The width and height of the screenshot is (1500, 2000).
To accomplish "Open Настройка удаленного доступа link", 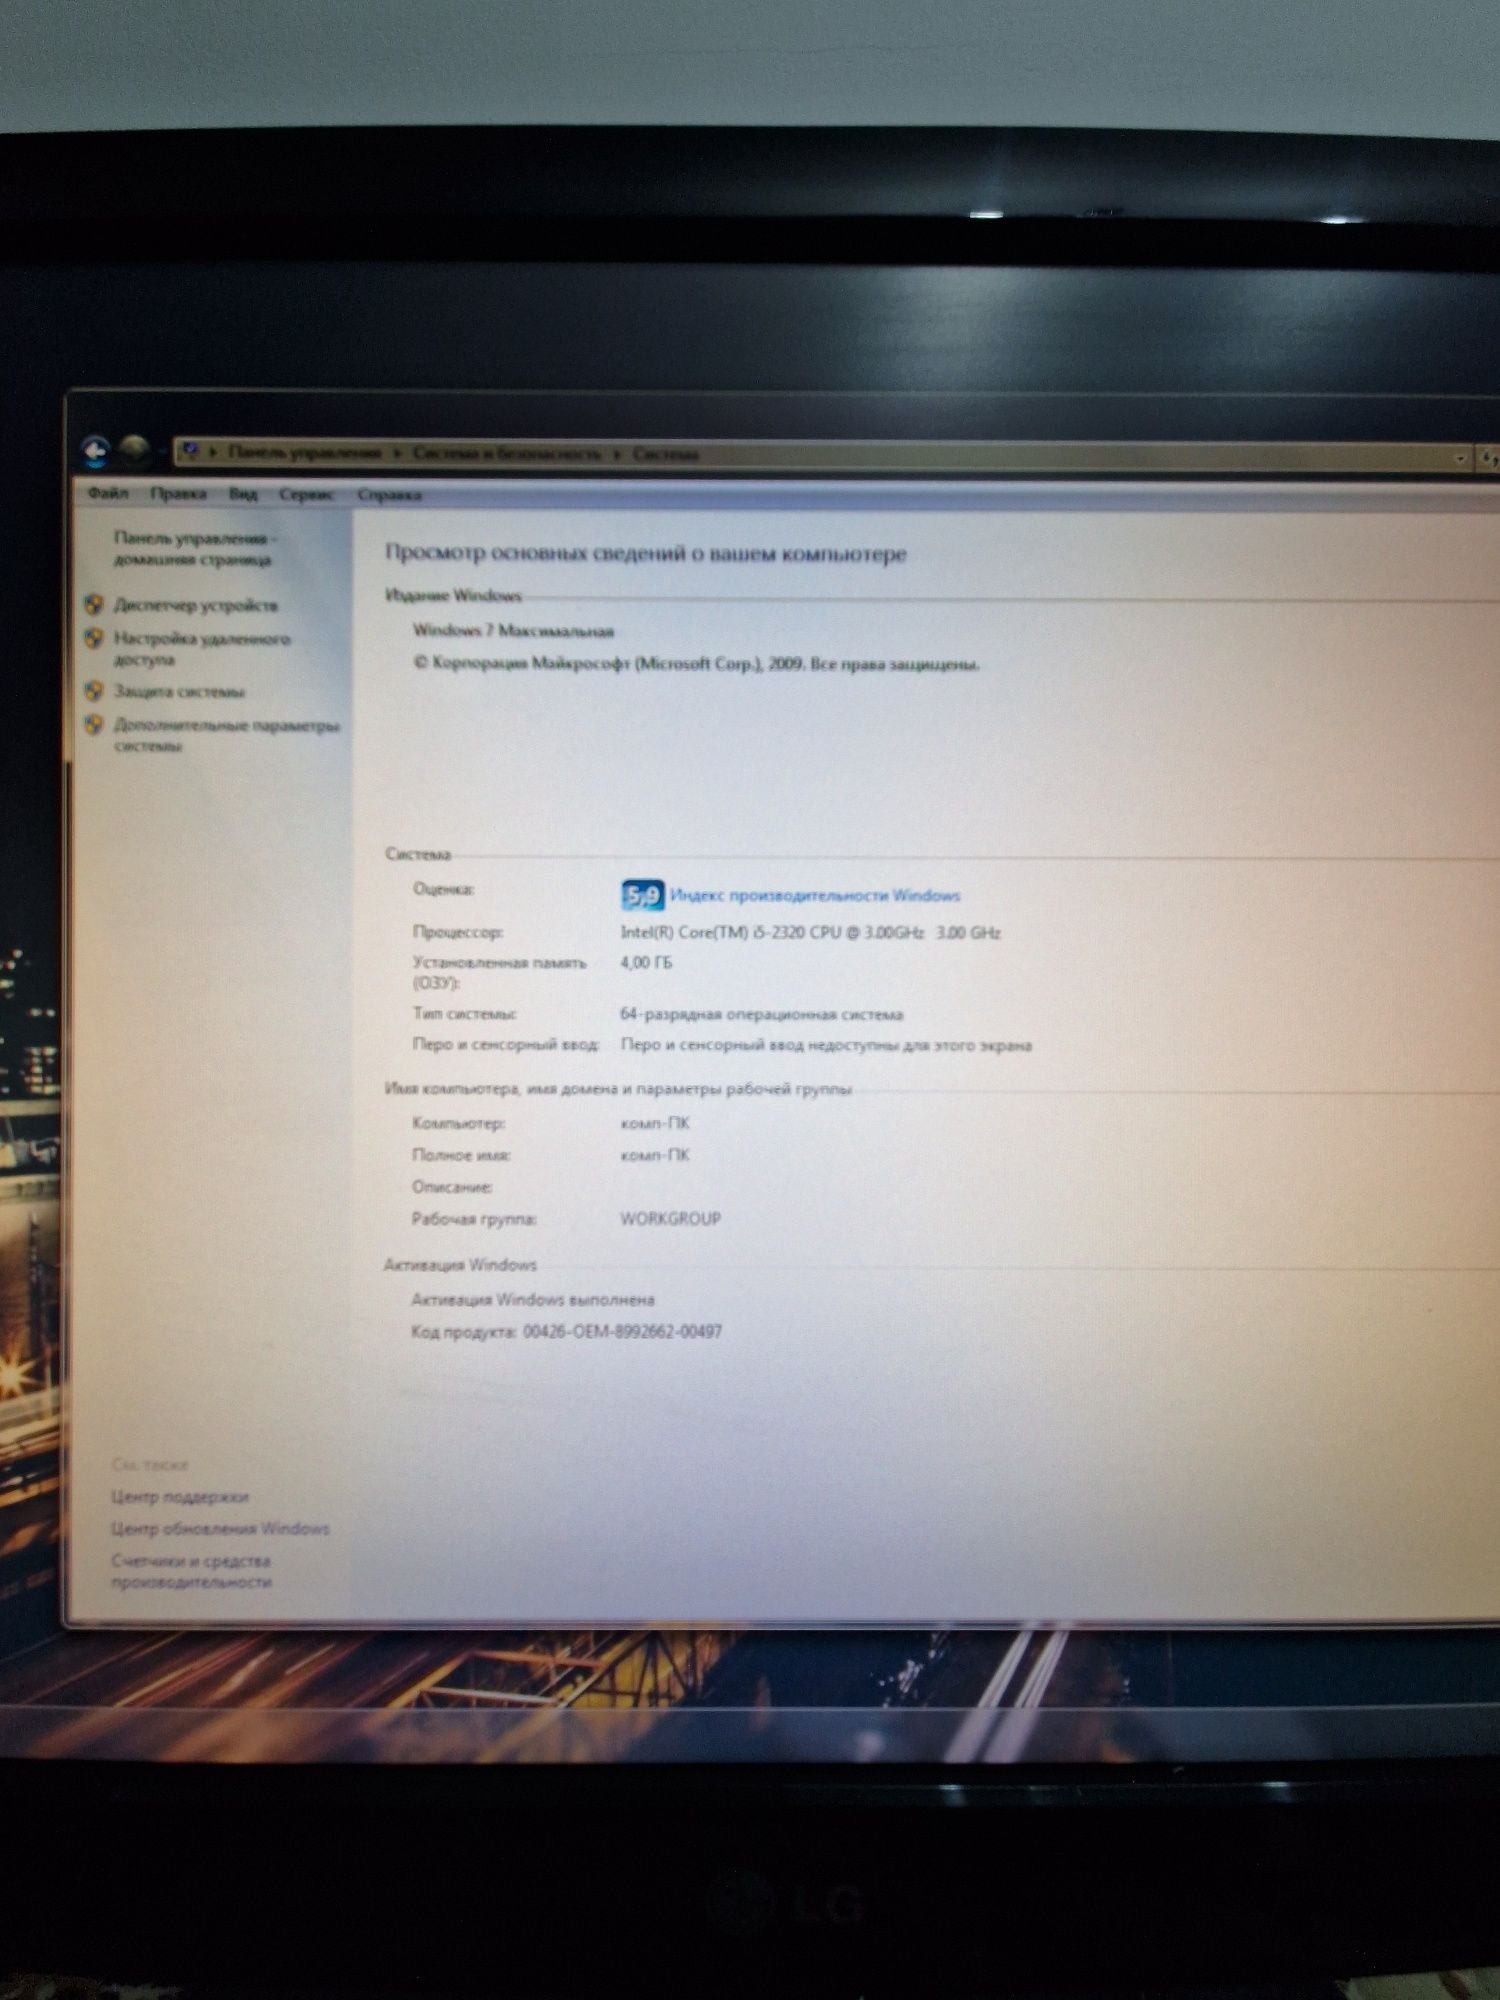I will 202,648.
